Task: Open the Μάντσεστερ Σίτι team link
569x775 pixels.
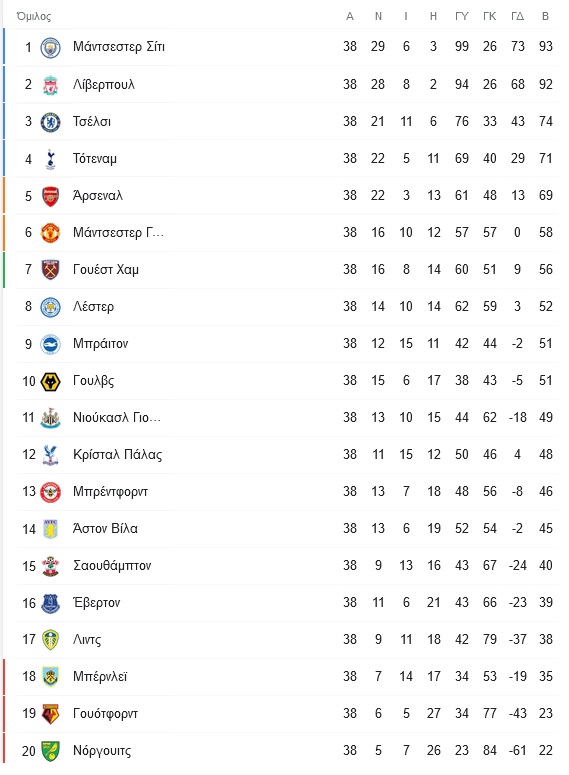Action: click(x=119, y=46)
